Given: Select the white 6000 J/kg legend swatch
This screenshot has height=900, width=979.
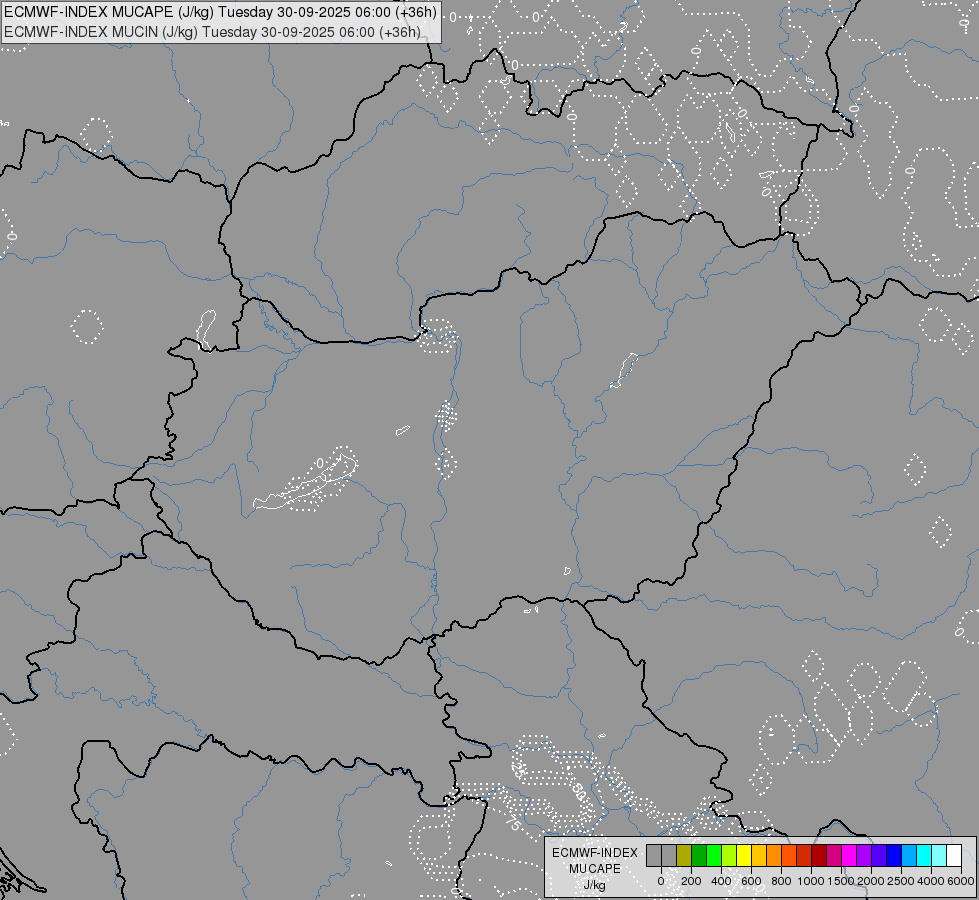Looking at the screenshot, I should pyautogui.click(x=954, y=855).
